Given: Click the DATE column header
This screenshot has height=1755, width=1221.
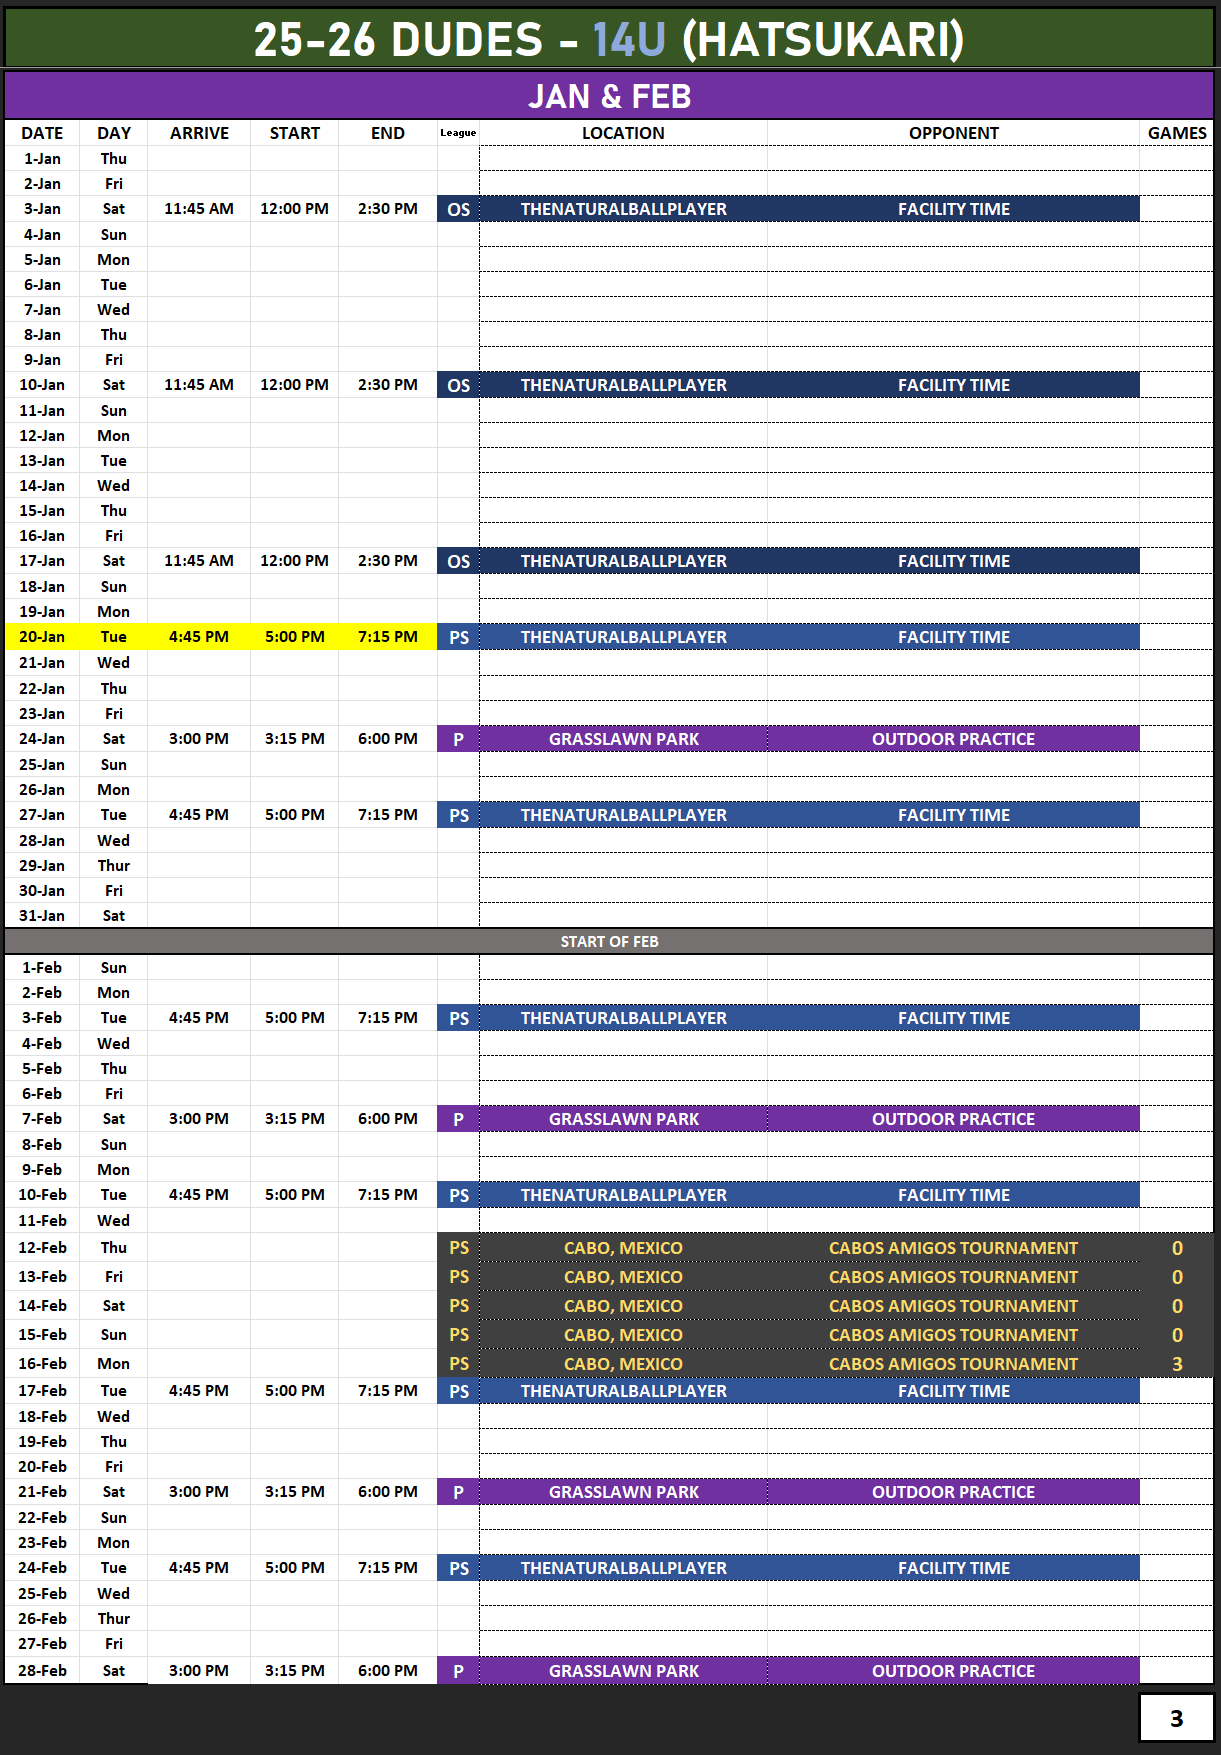Looking at the screenshot, I should pos(42,133).
